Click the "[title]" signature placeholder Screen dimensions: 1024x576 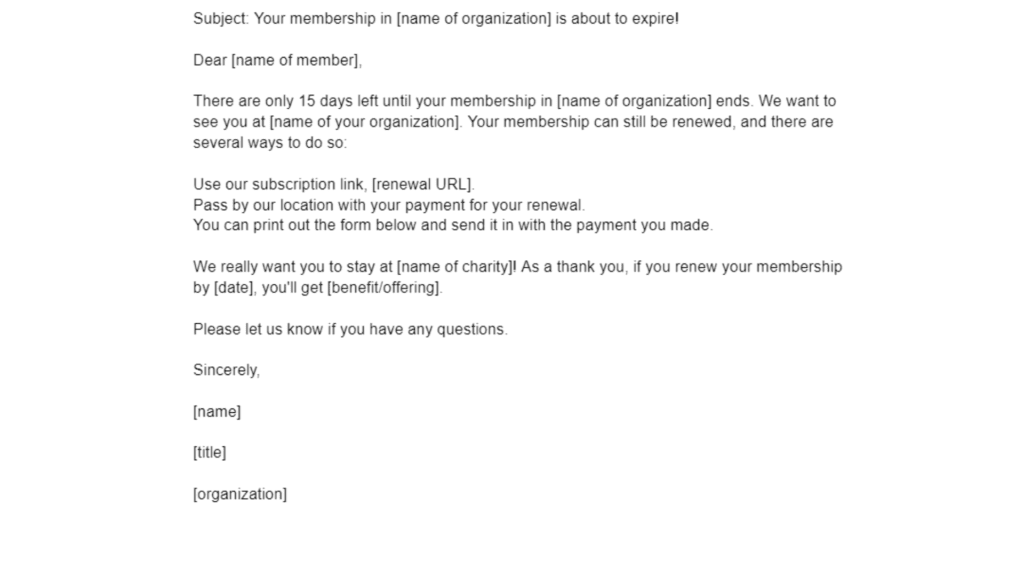pyautogui.click(x=210, y=453)
